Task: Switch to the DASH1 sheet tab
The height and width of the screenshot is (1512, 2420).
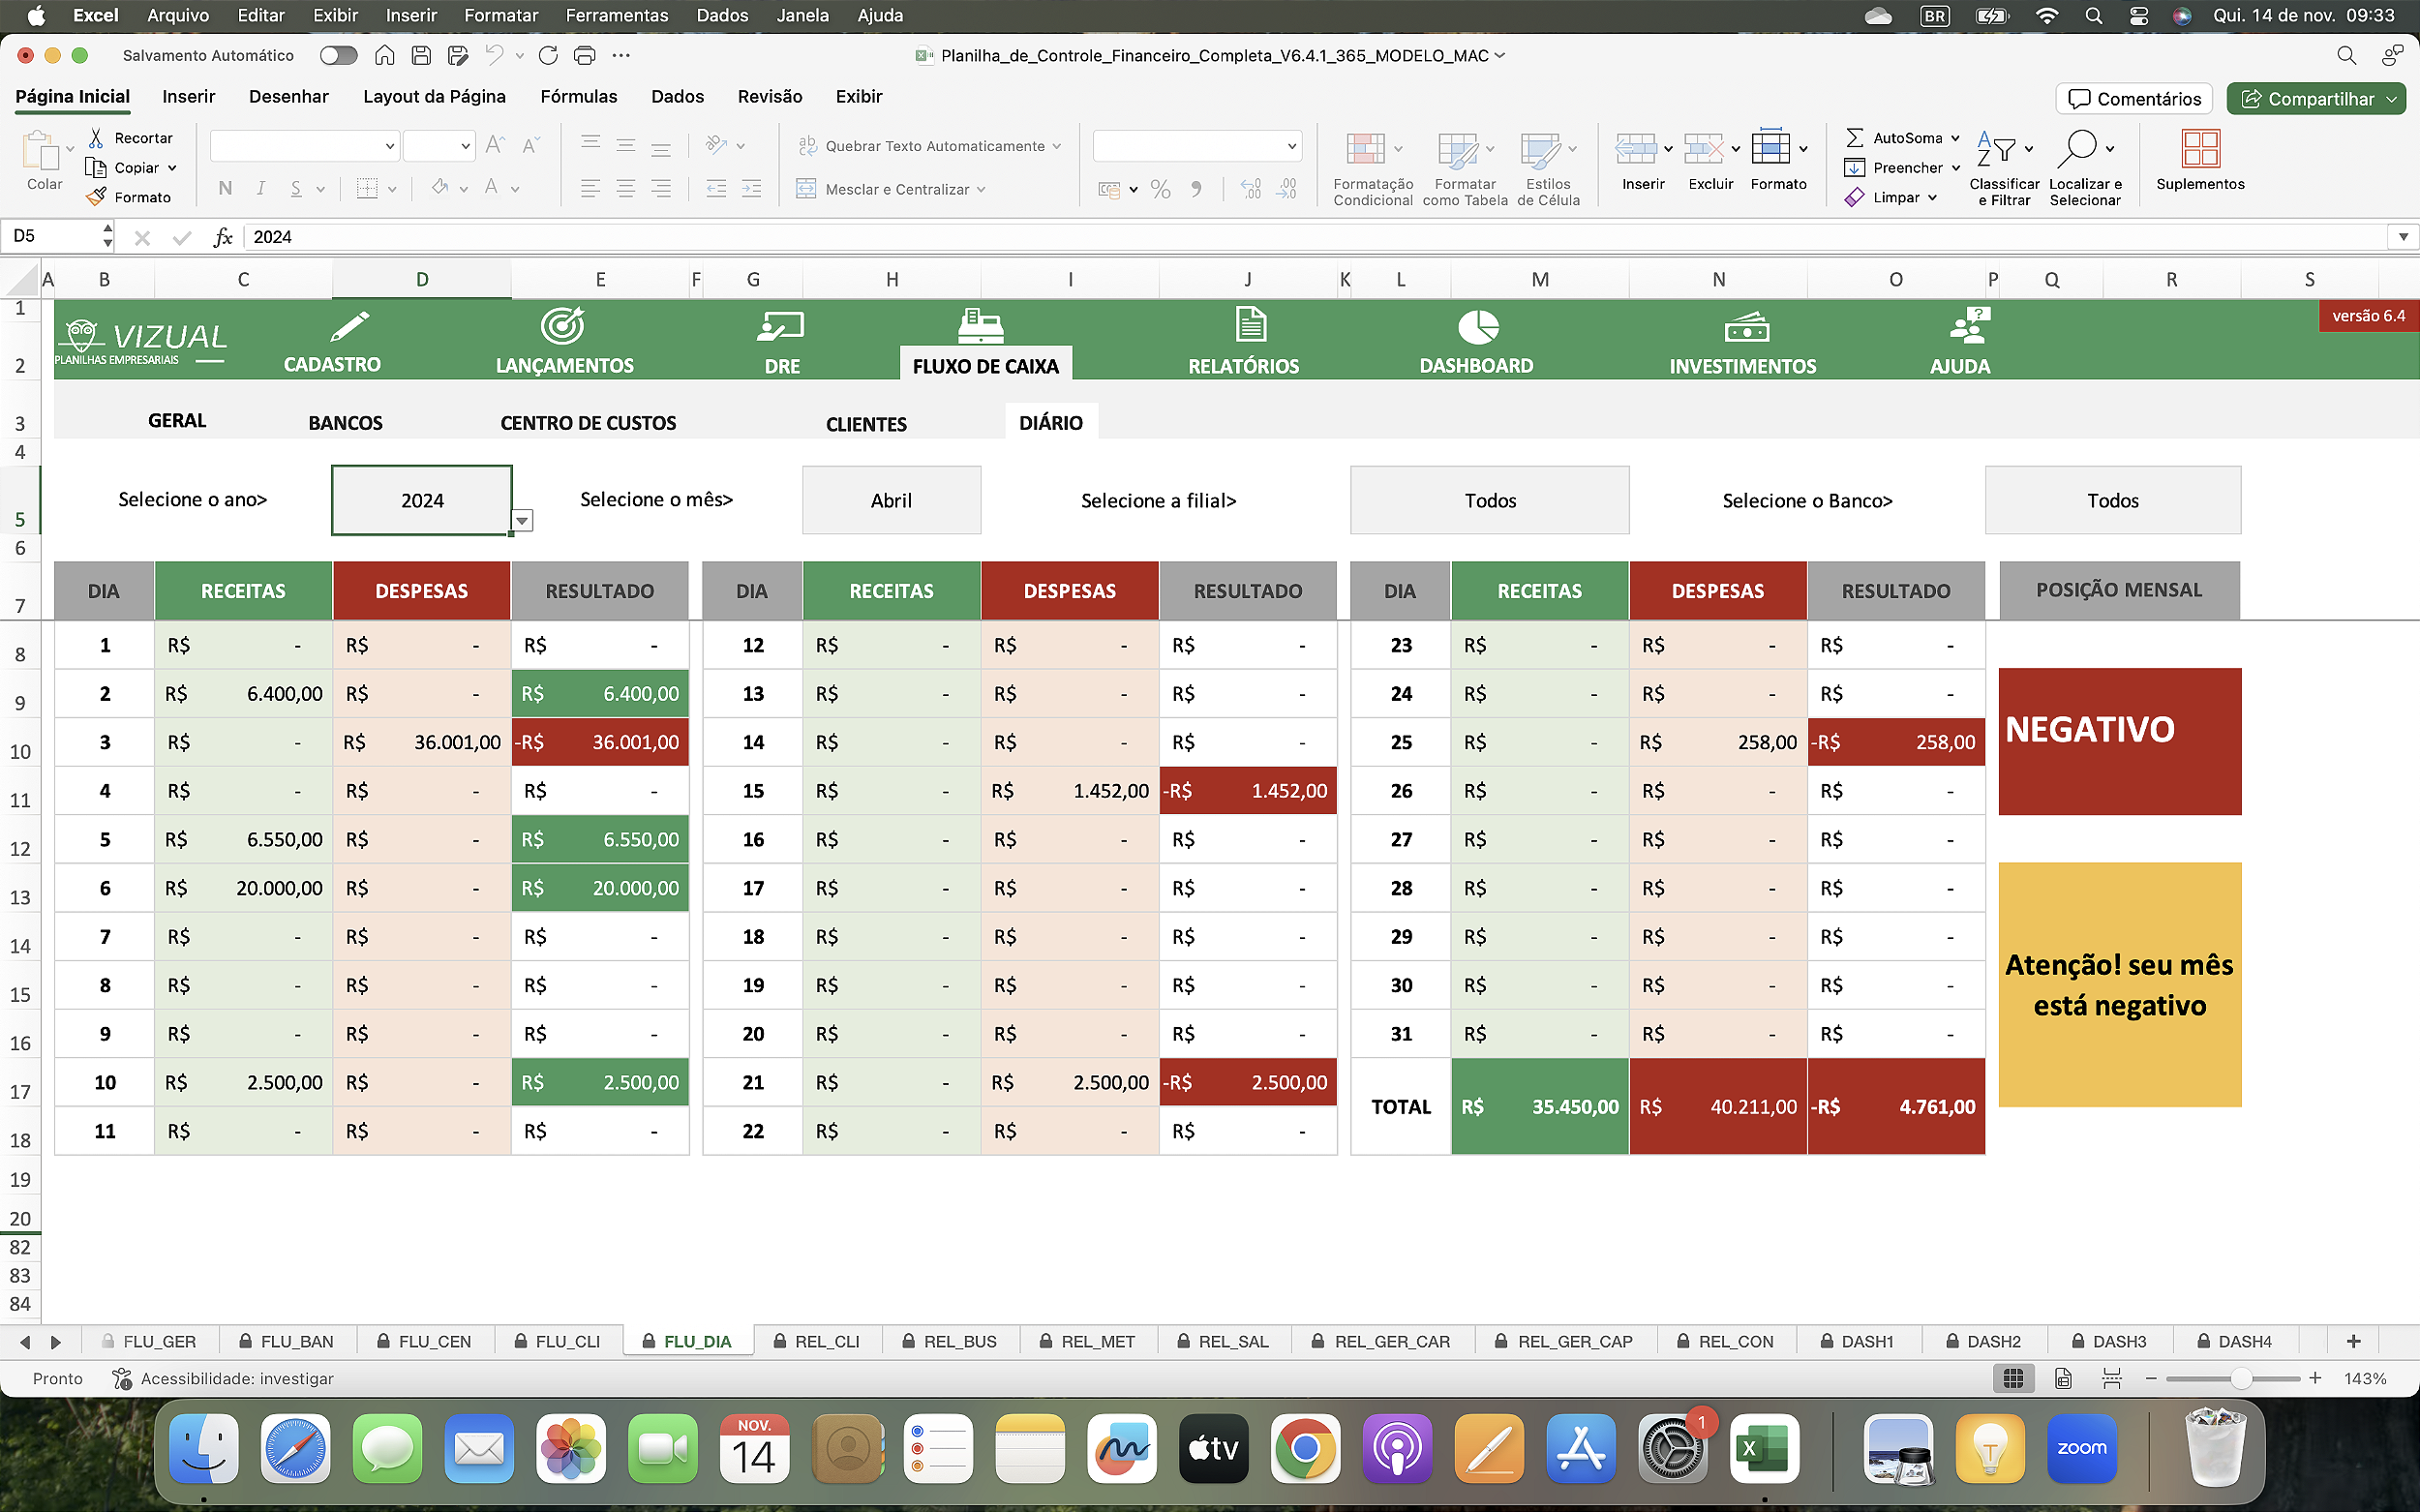Action: pyautogui.click(x=1857, y=1341)
